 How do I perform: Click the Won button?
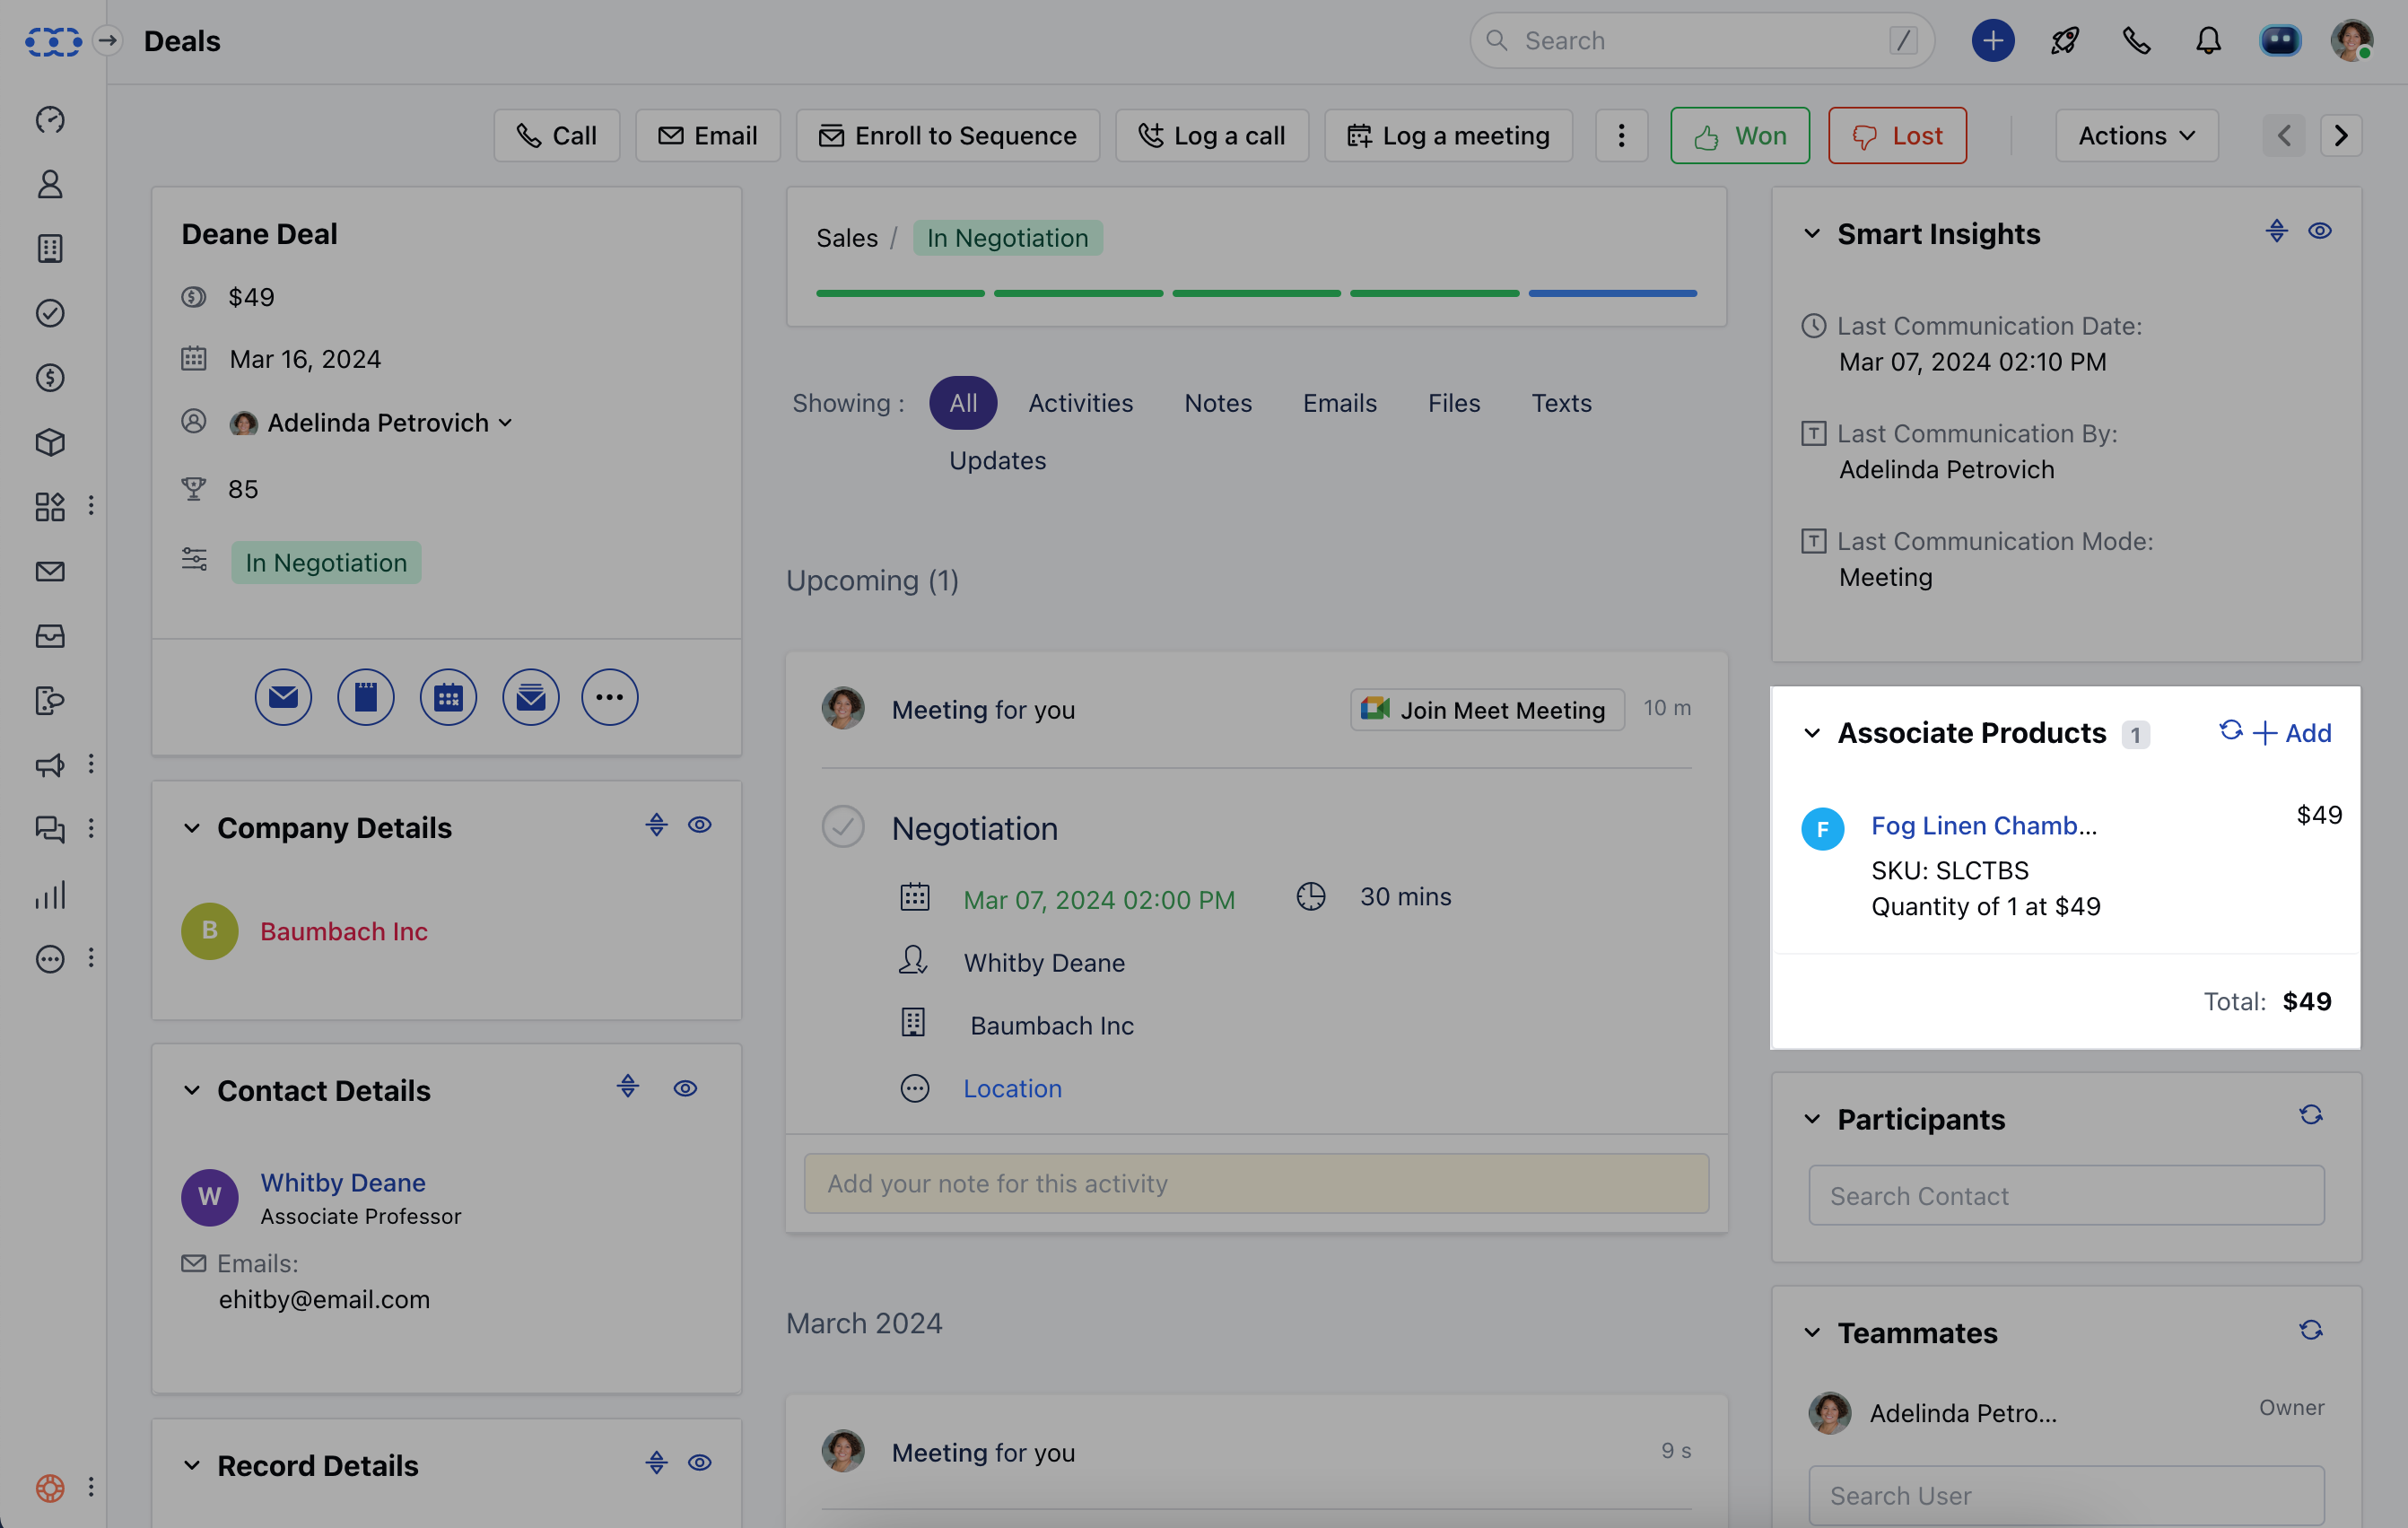pyautogui.click(x=1739, y=136)
